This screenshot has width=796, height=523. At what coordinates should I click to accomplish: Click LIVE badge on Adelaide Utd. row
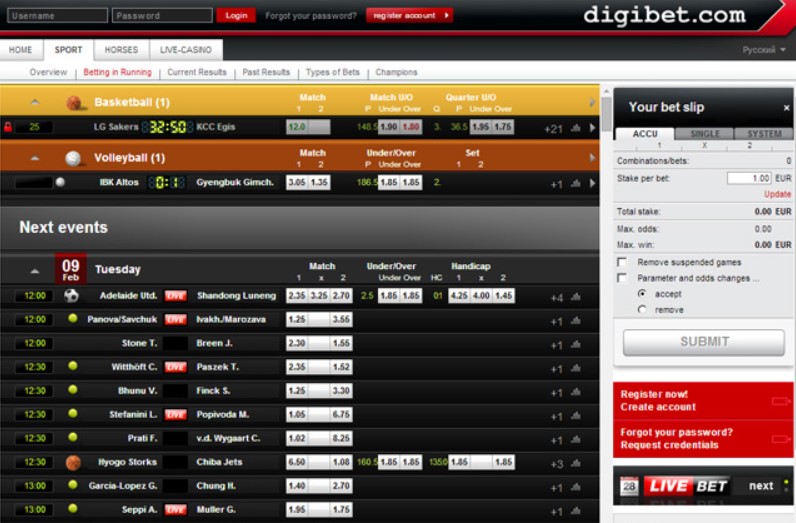tap(176, 296)
